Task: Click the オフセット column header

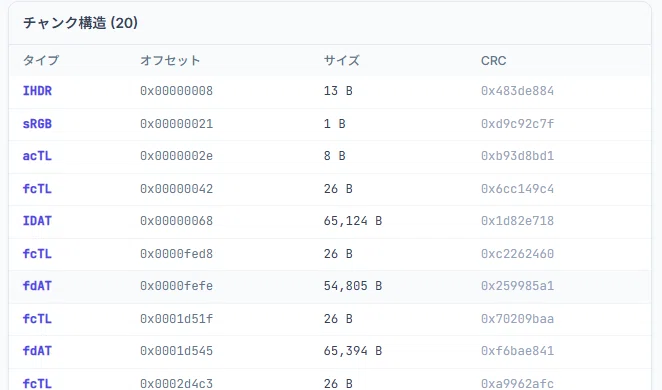Action: point(170,60)
